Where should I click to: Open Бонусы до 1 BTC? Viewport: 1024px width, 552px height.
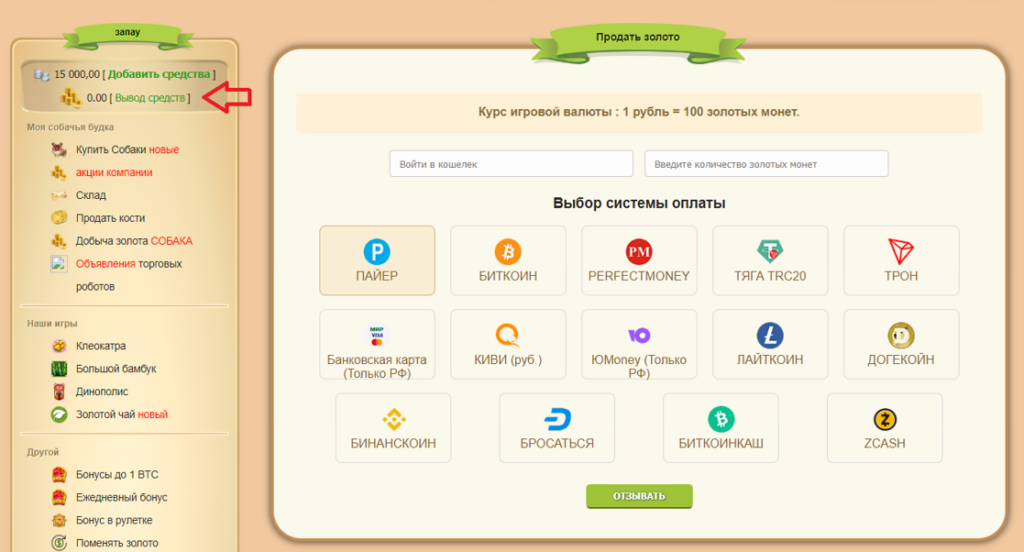coord(117,475)
